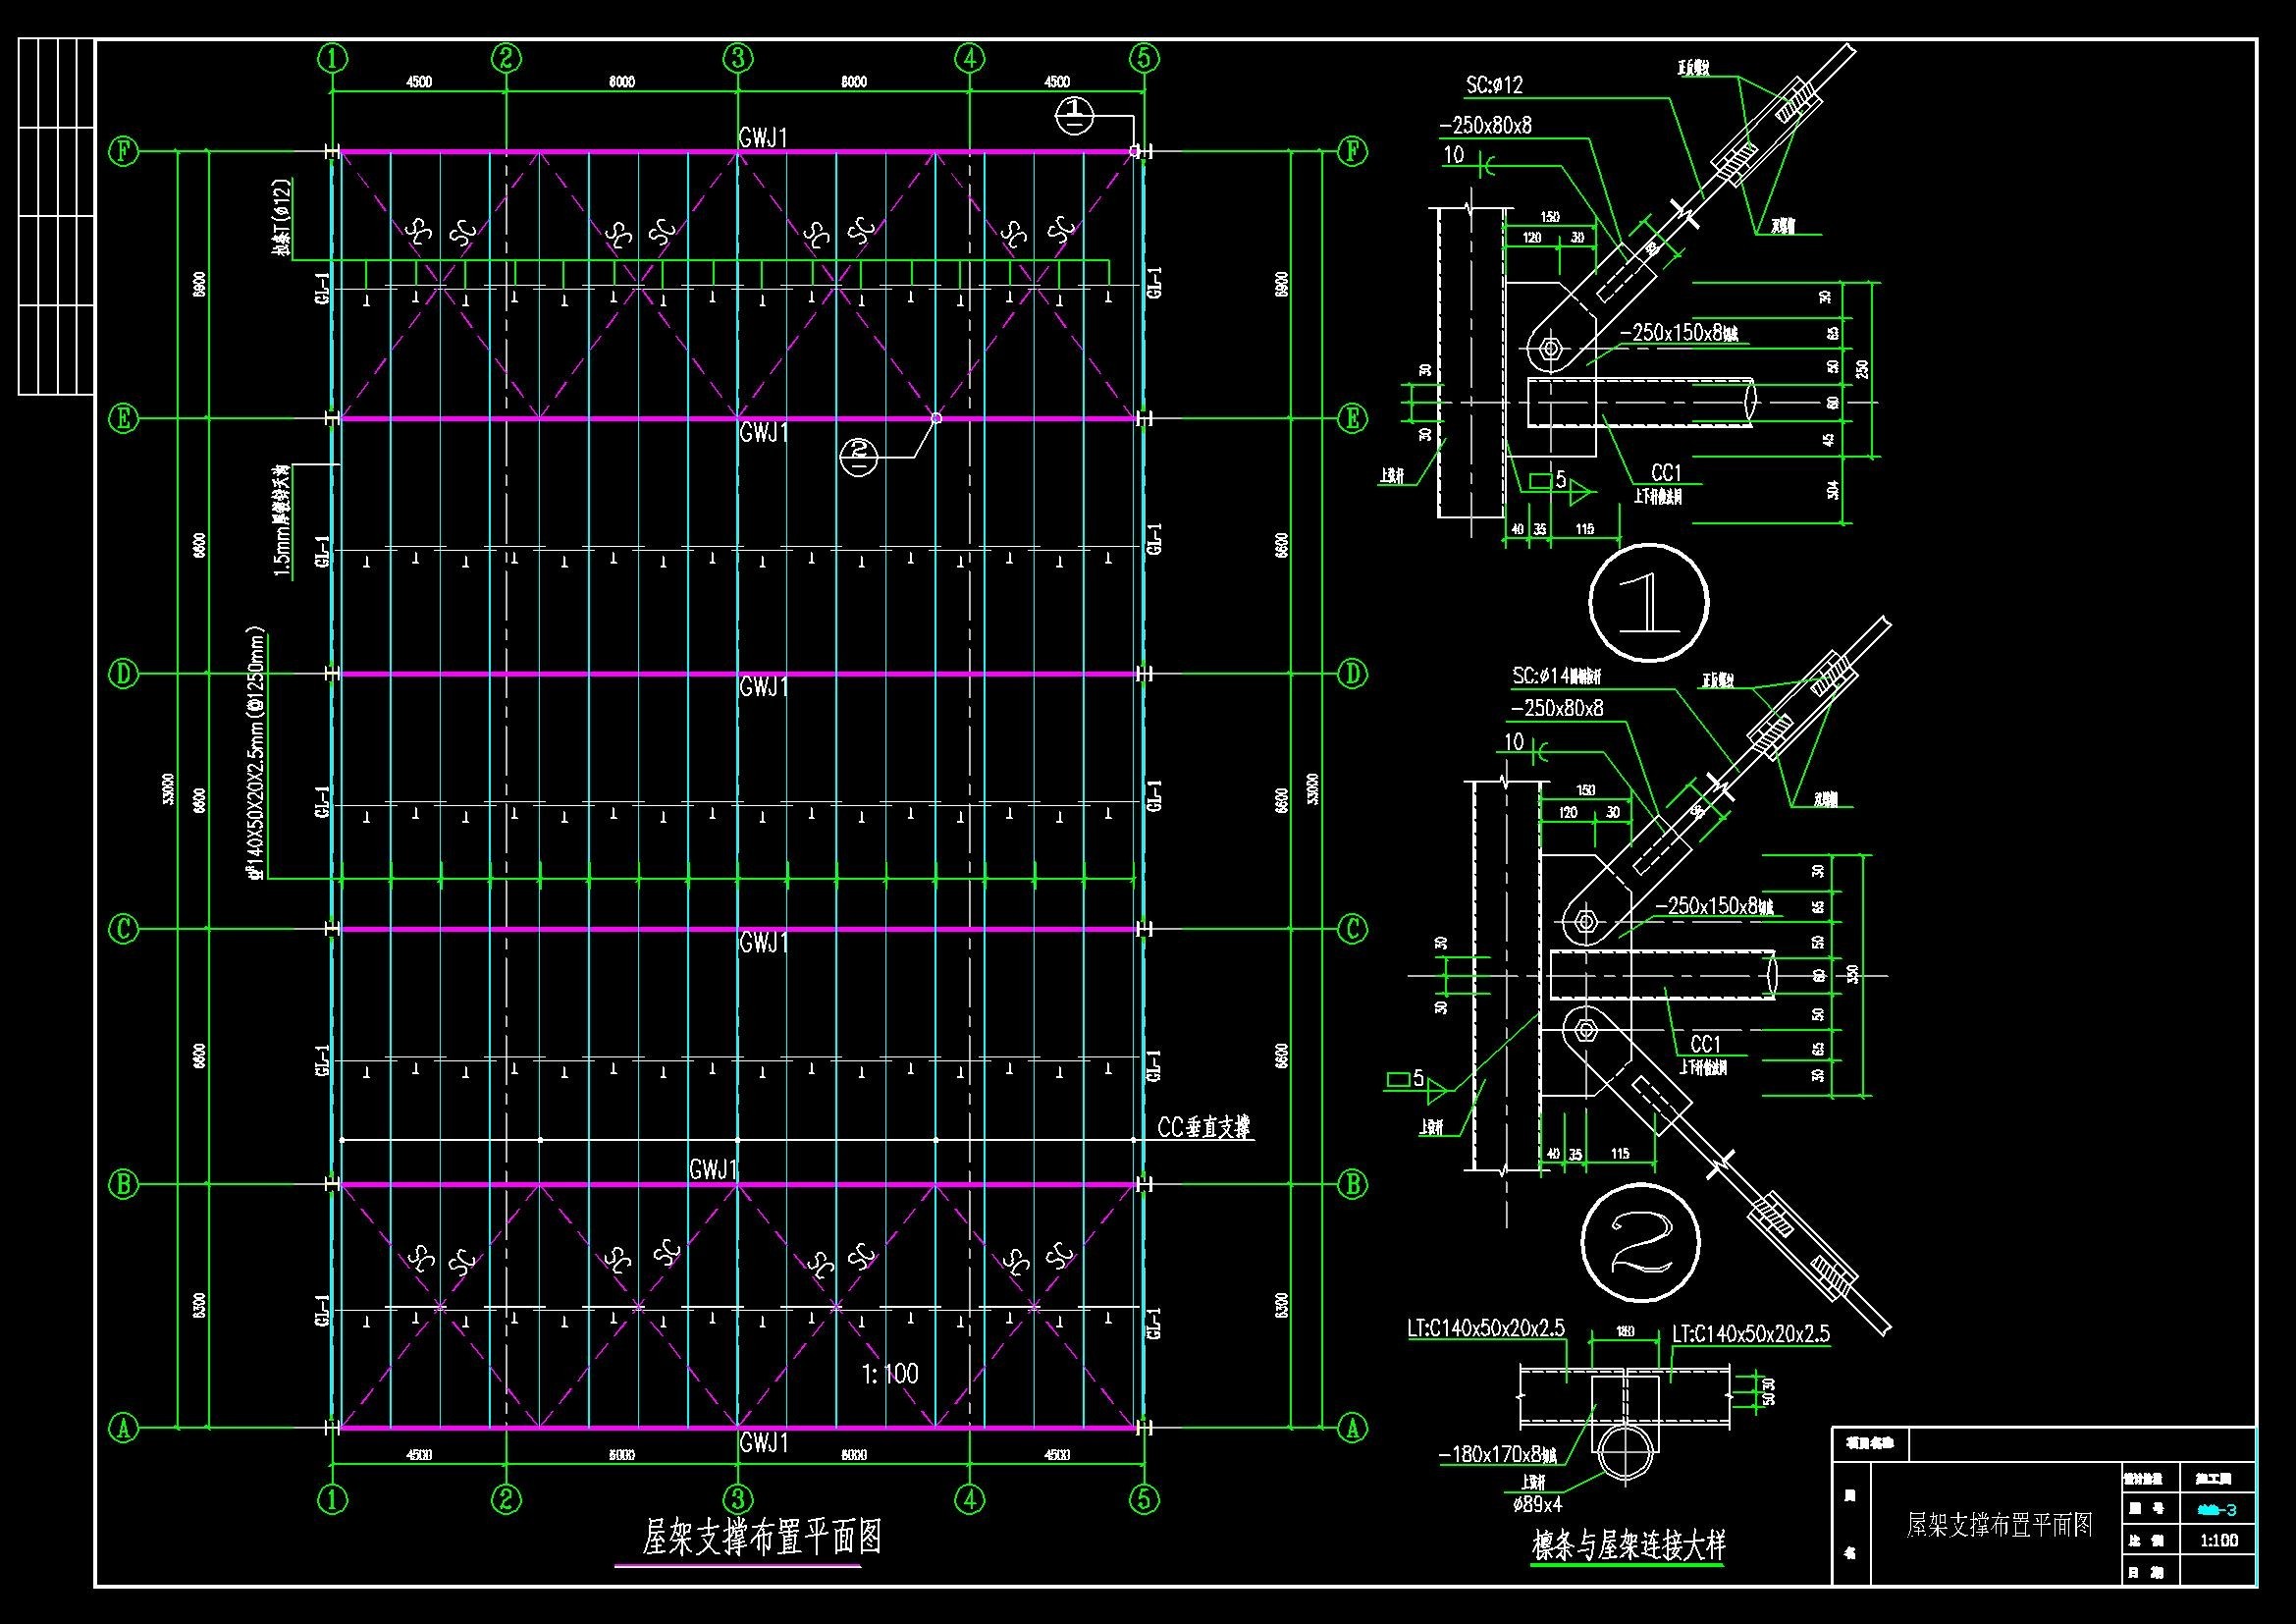Image resolution: width=2296 pixels, height=1624 pixels.
Task: Click axis bubble 2 below the plan
Action: pyautogui.click(x=507, y=1499)
